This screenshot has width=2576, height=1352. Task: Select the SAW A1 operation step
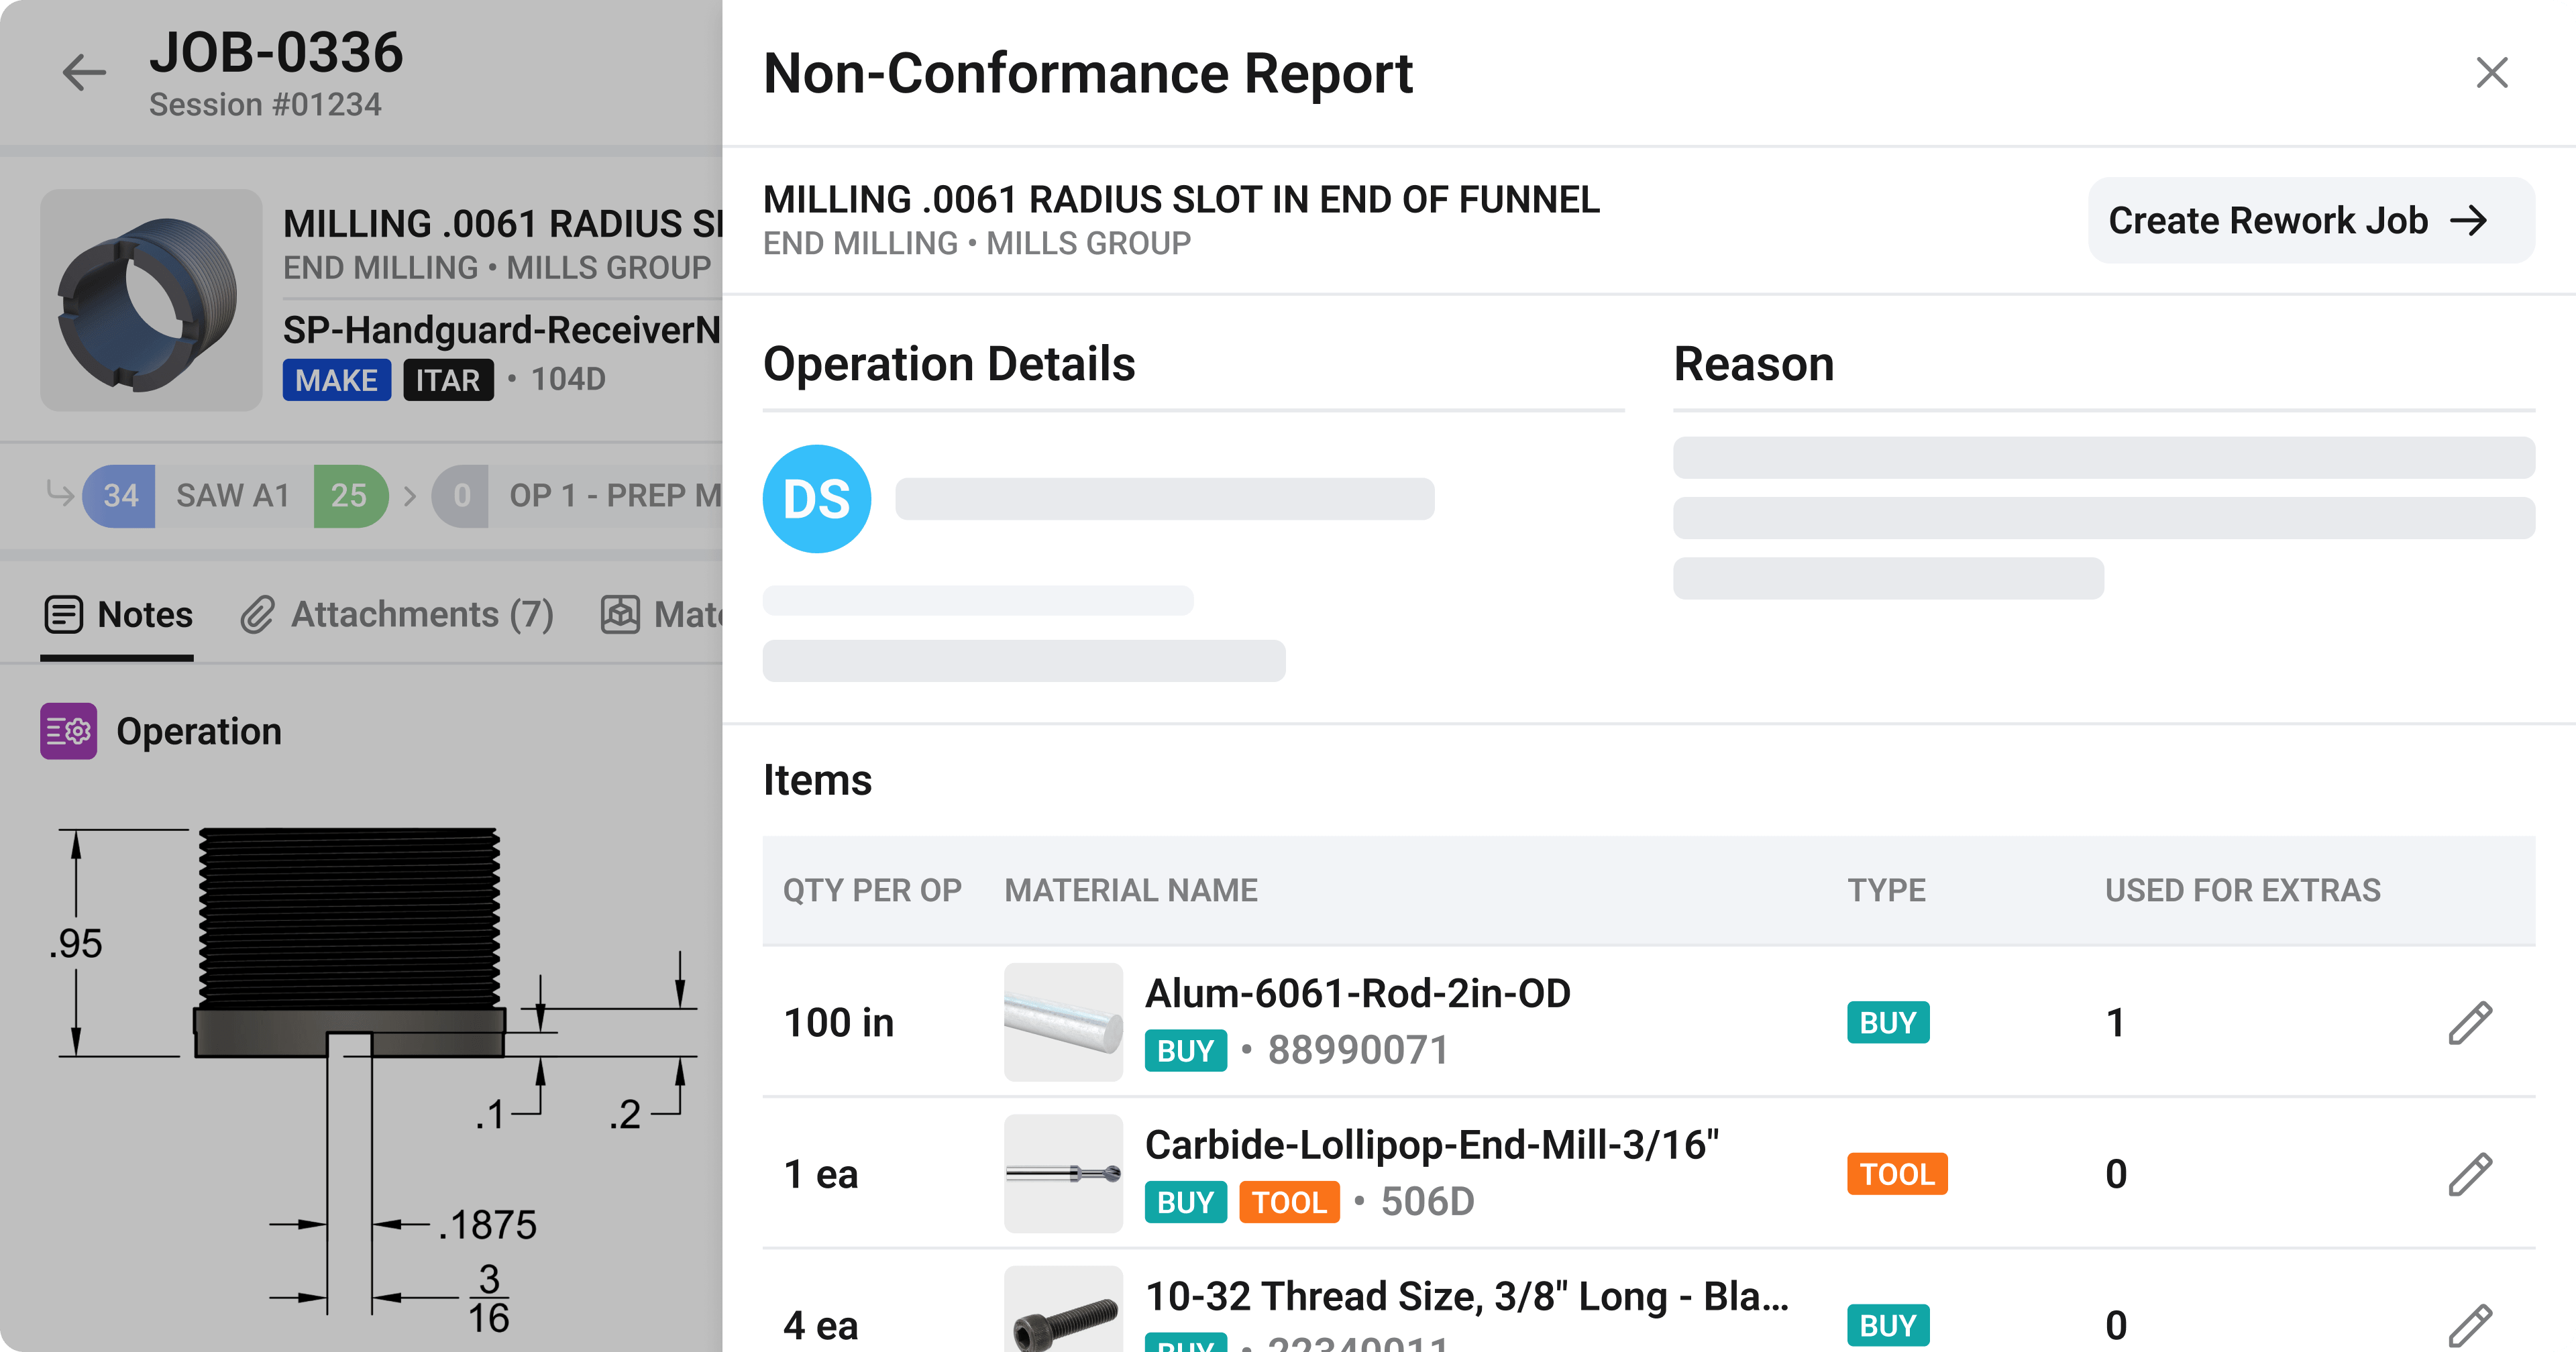click(233, 495)
